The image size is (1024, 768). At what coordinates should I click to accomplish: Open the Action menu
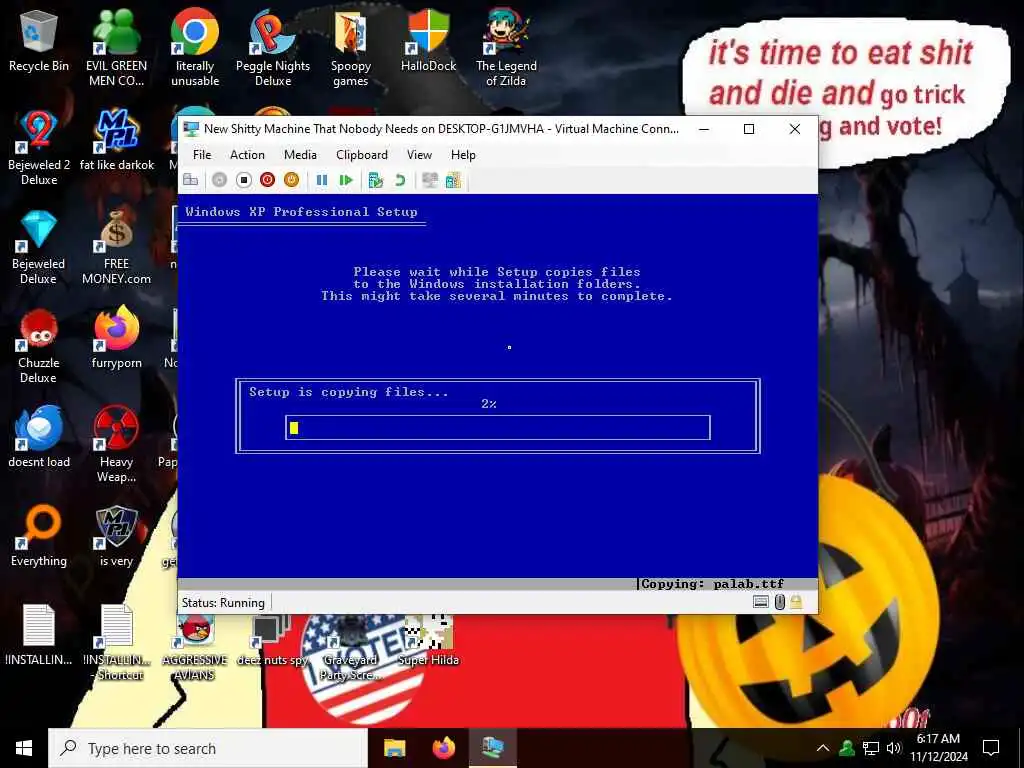[247, 155]
